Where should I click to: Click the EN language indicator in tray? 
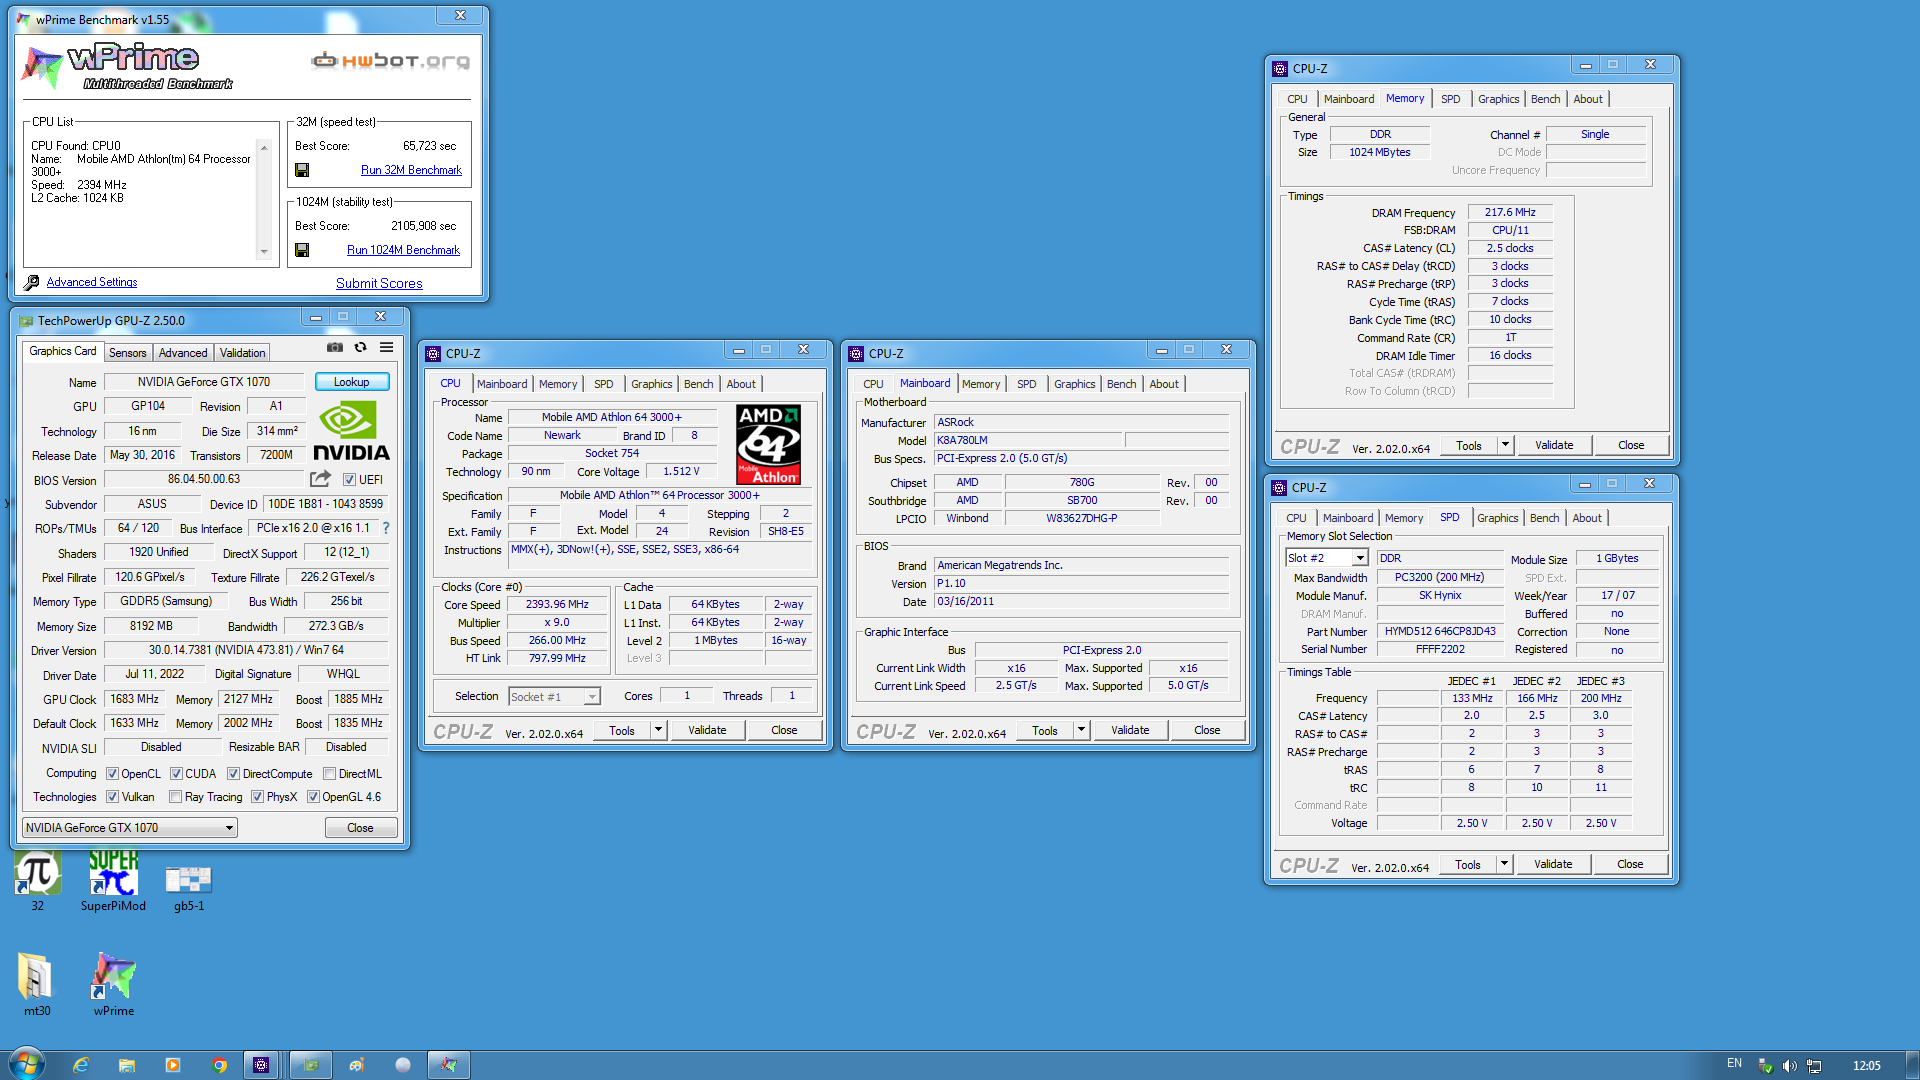point(1734,1064)
